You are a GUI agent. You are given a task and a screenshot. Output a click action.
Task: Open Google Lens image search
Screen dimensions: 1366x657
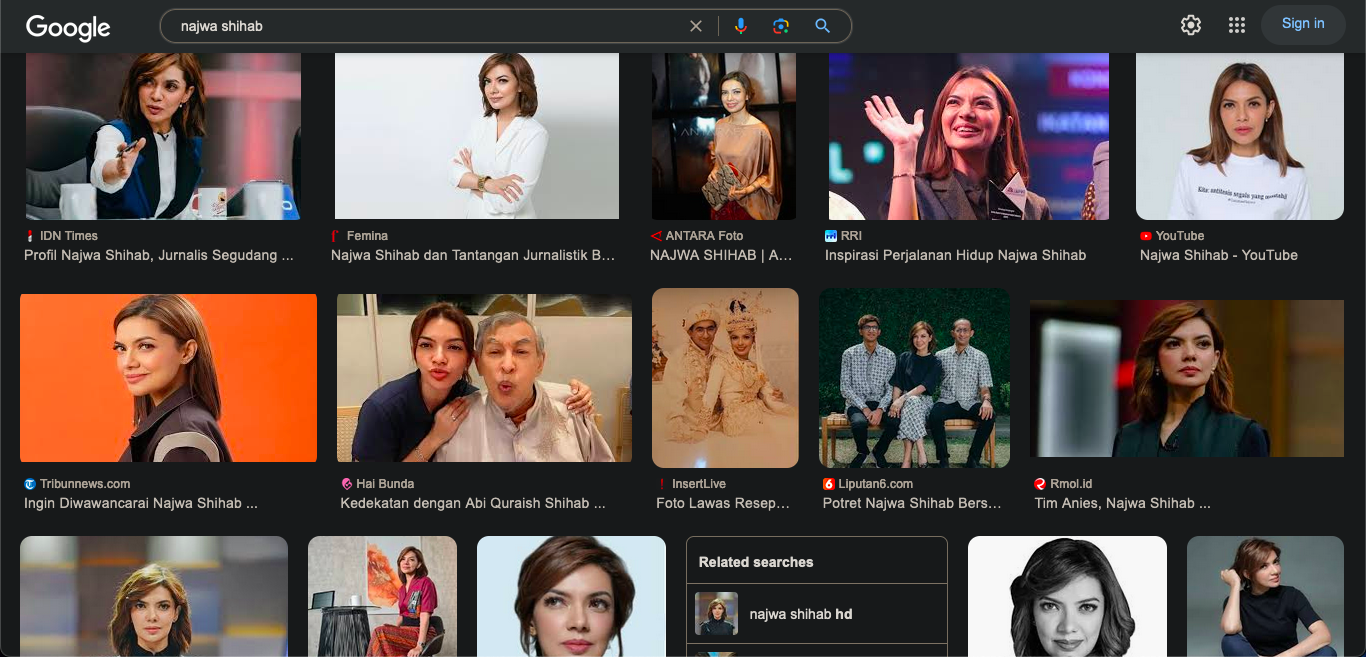click(x=781, y=26)
